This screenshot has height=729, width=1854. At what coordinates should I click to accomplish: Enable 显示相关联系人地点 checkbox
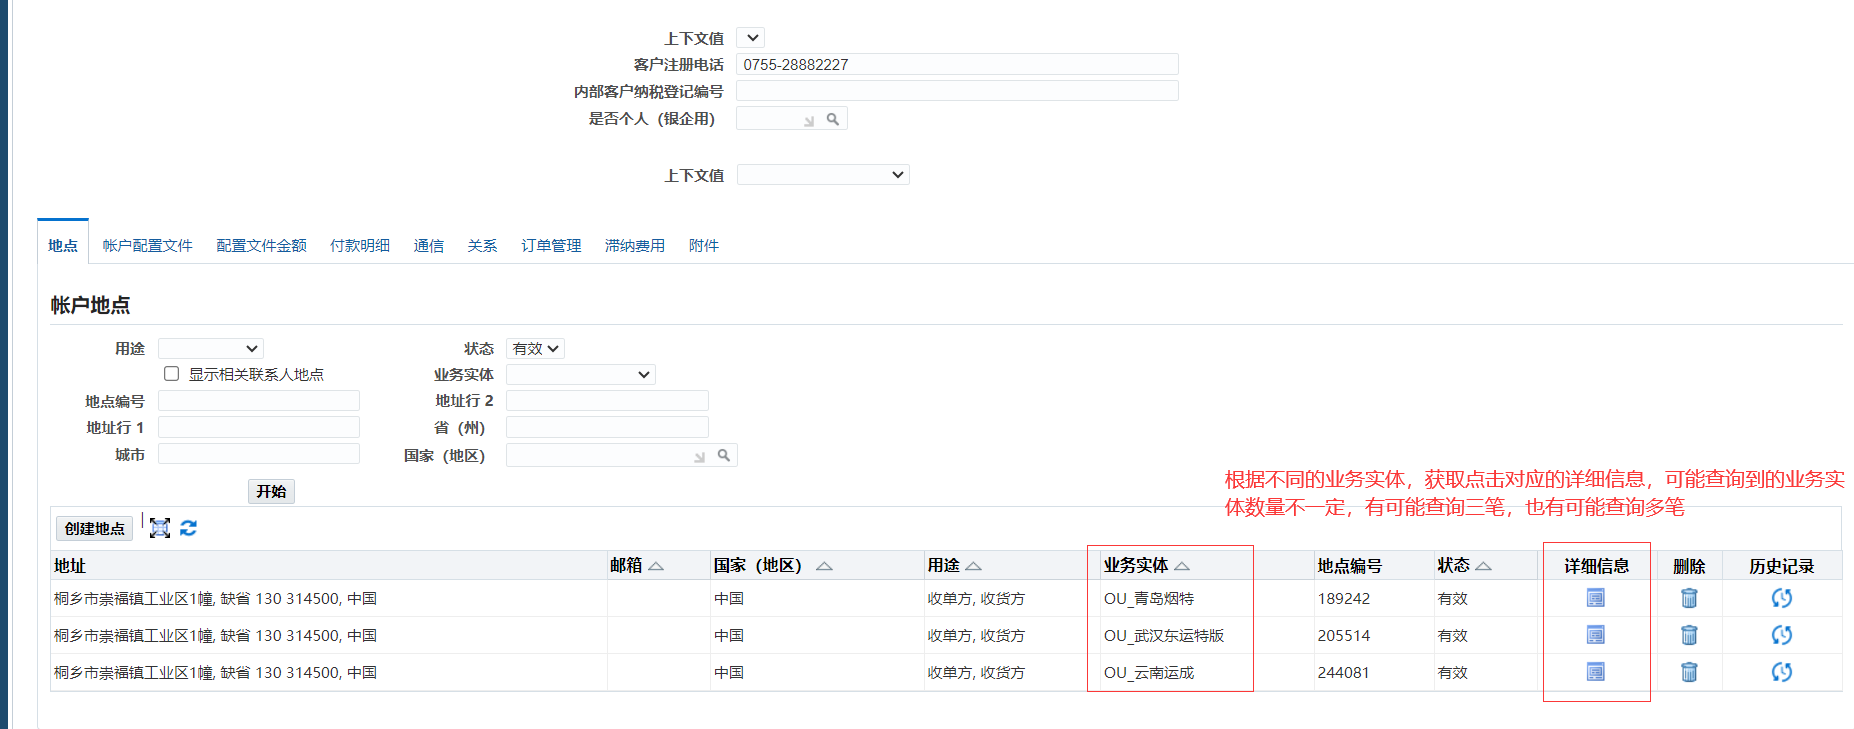pos(172,374)
